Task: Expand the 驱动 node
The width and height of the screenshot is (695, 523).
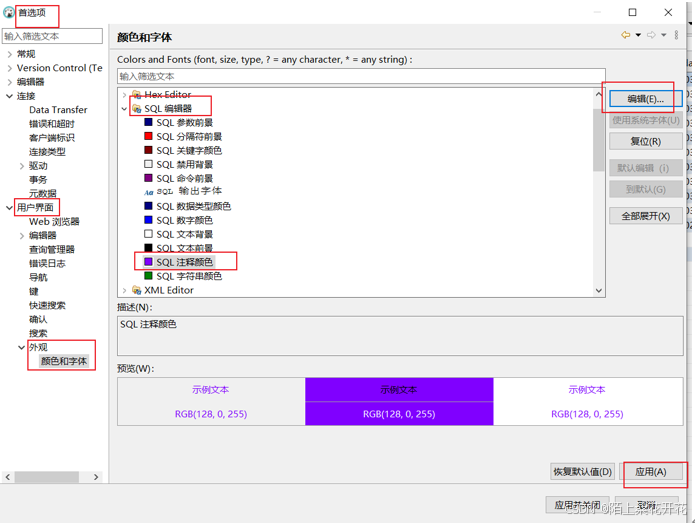Action: pyautogui.click(x=22, y=166)
